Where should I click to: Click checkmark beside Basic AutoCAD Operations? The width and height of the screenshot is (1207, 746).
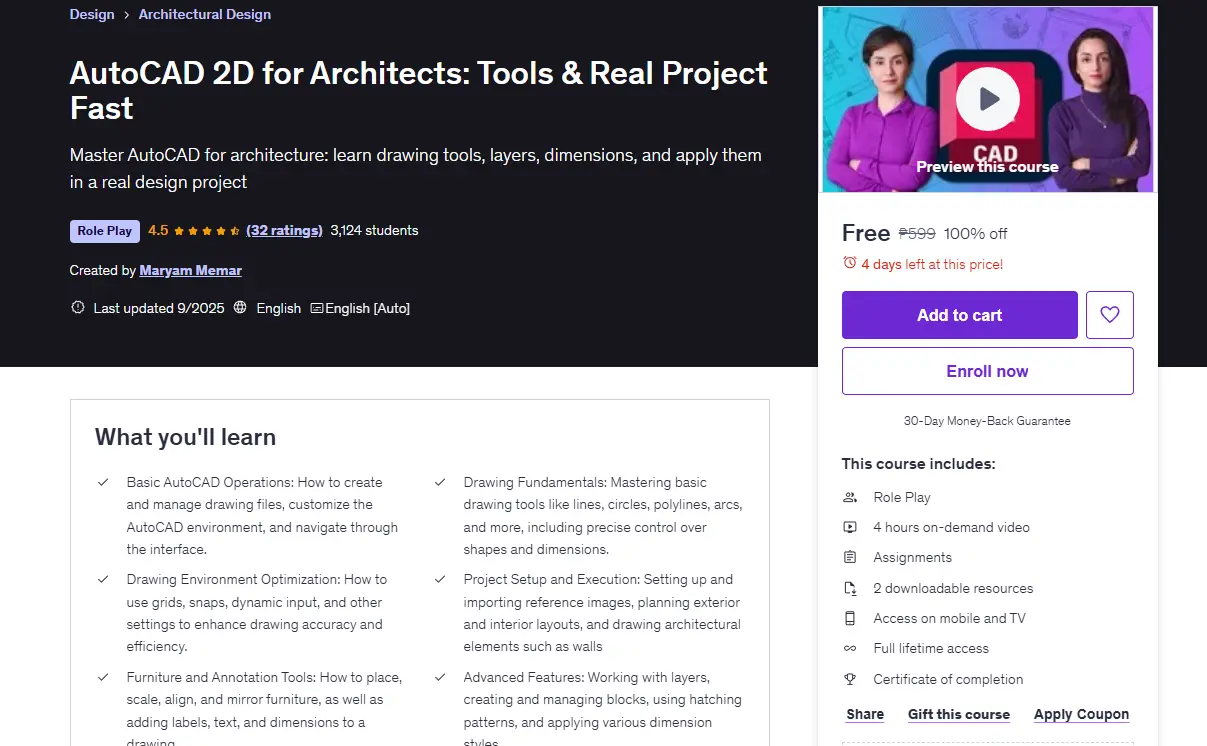point(103,482)
